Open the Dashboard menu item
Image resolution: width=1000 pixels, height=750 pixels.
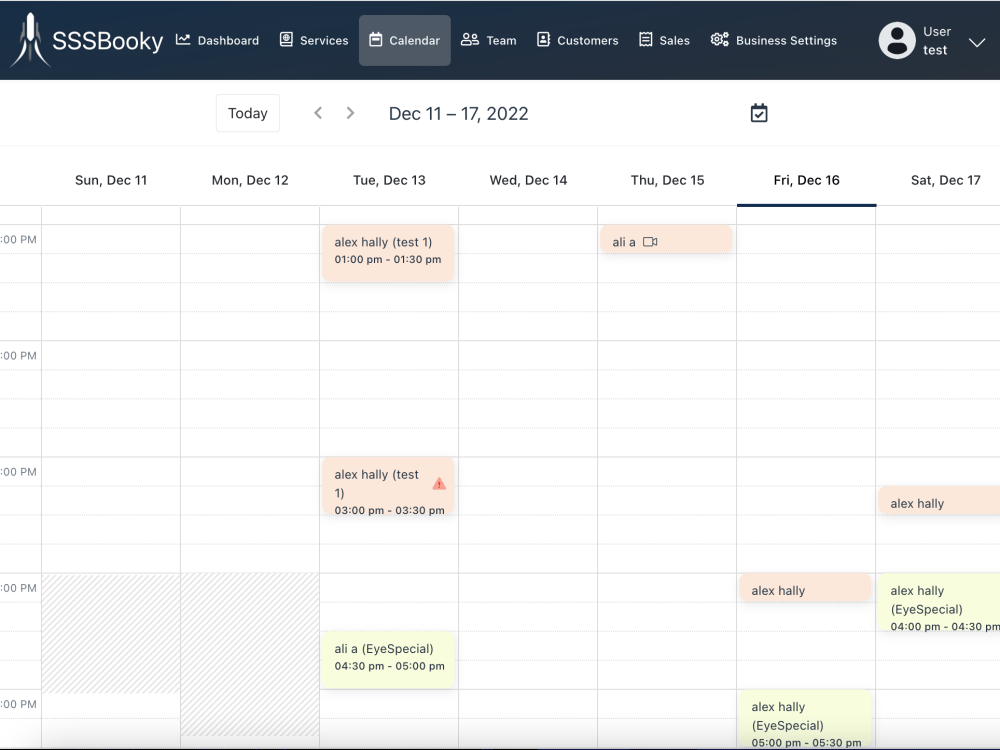[217, 40]
